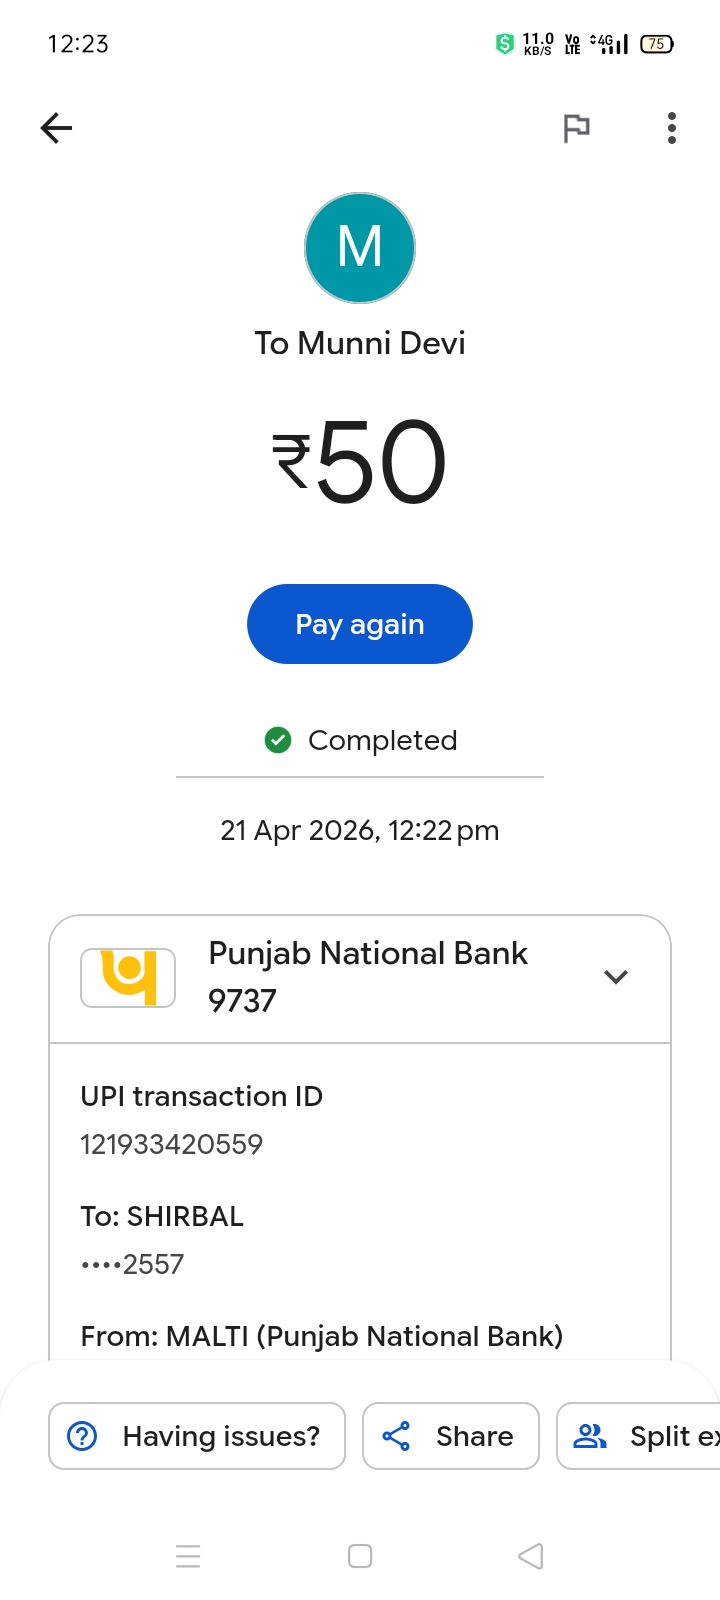
Task: Tap the green Completed checkmark icon
Action: pos(278,740)
